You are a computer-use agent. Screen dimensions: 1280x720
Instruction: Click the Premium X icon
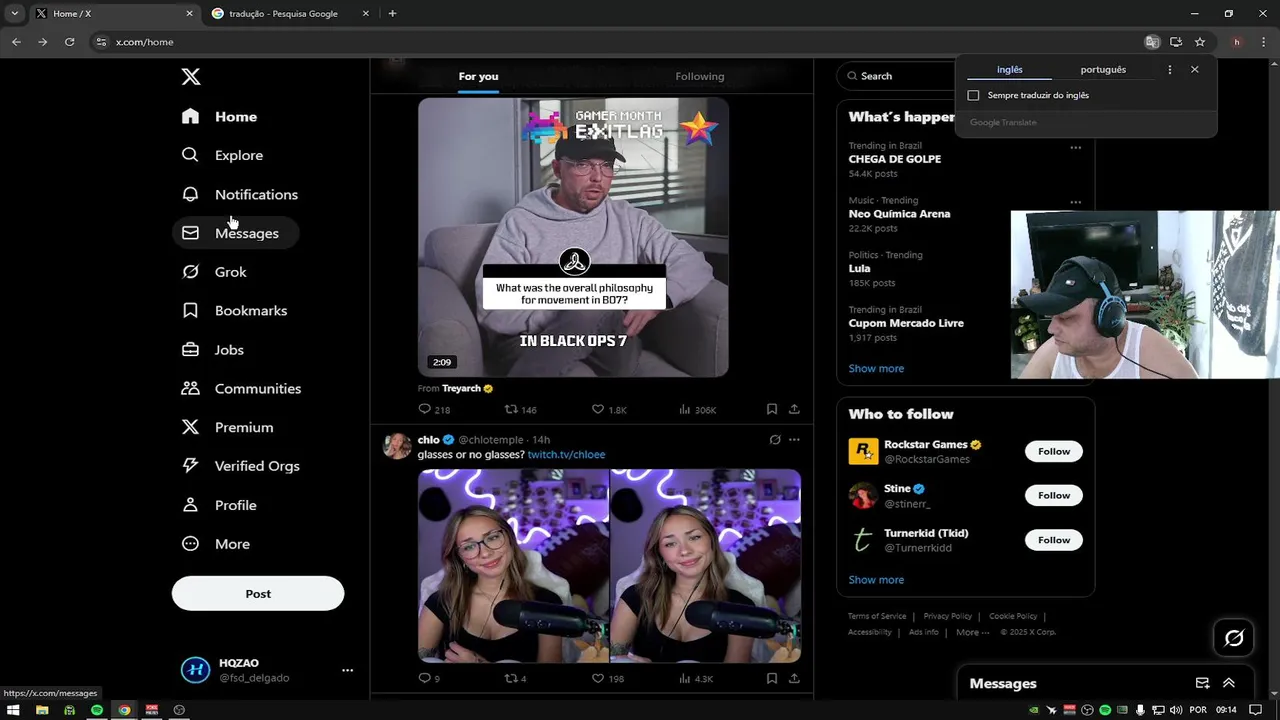pyautogui.click(x=190, y=427)
